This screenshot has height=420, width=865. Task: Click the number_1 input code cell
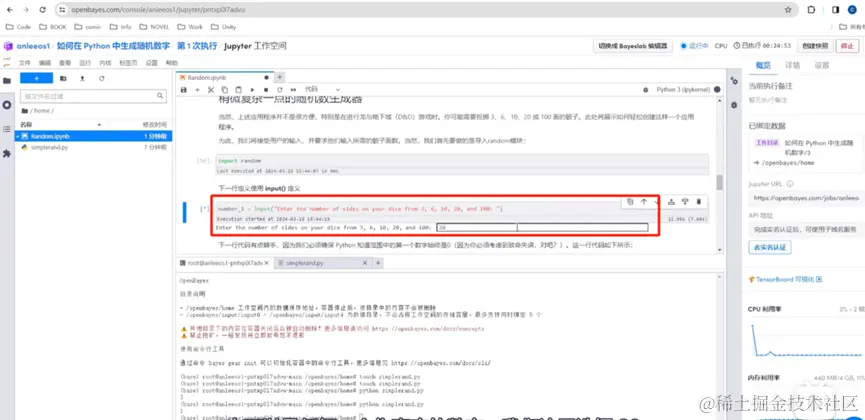[x=462, y=209]
